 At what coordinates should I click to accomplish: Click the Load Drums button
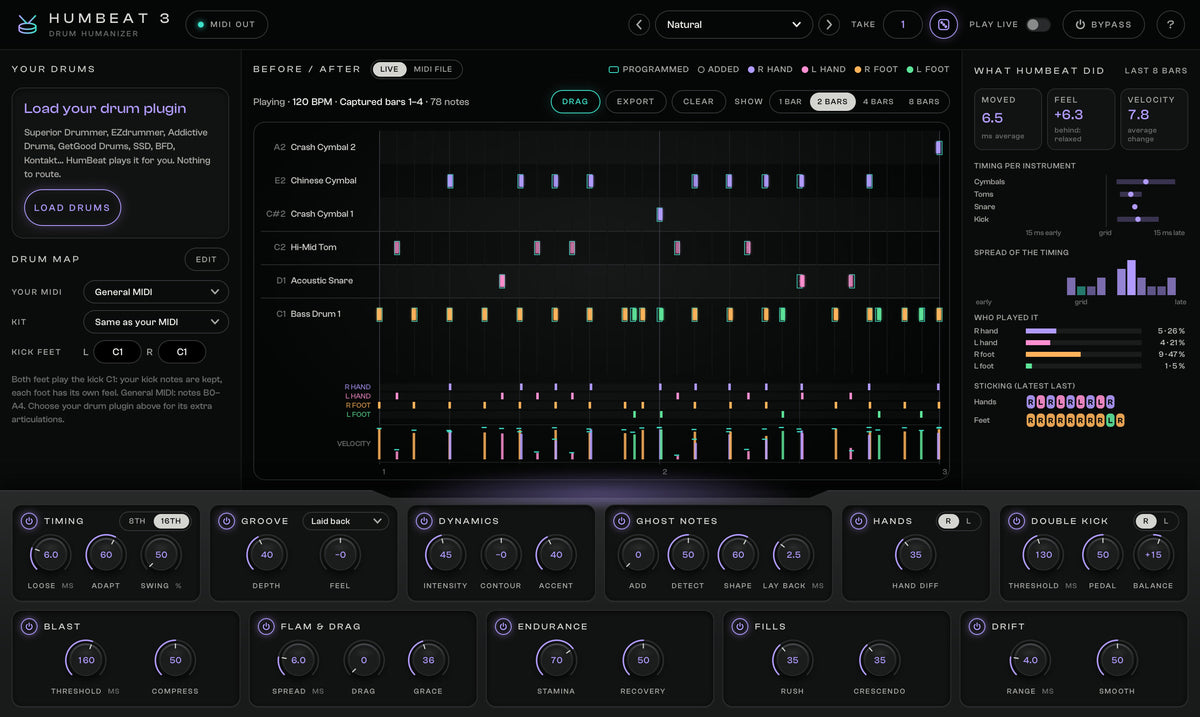[72, 208]
